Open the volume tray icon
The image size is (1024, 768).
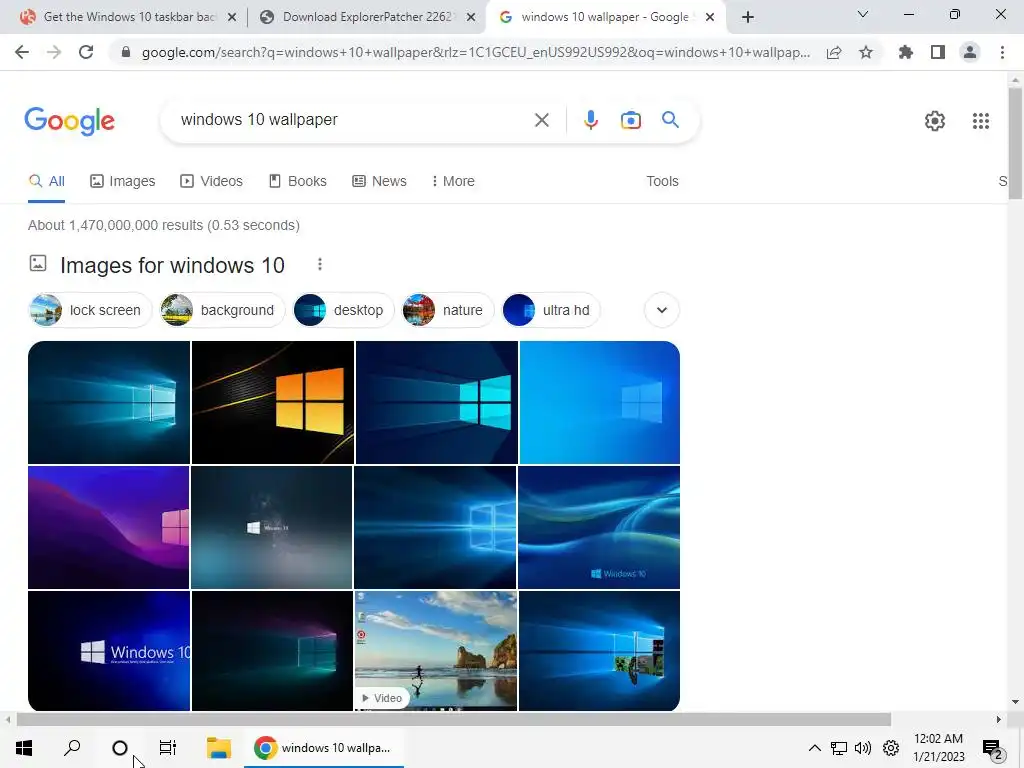pos(863,748)
